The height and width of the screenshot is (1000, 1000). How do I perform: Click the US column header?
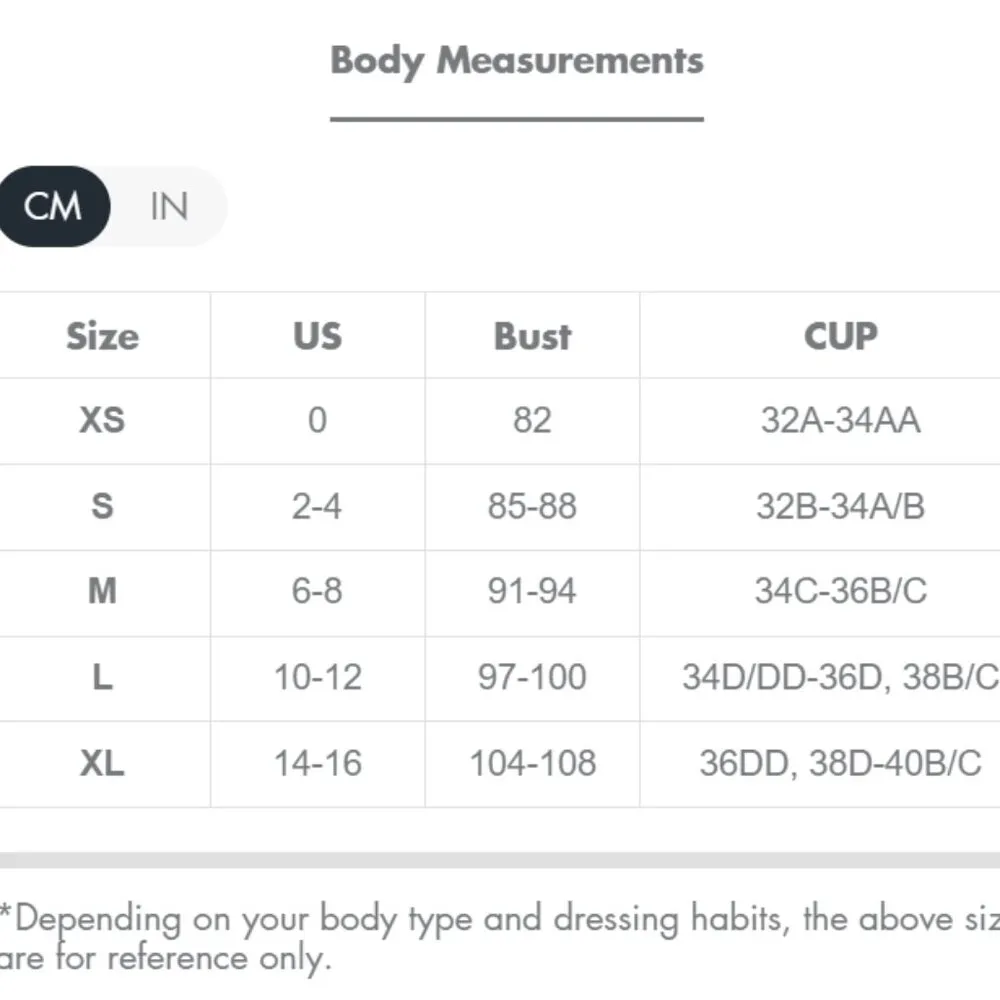[317, 336]
